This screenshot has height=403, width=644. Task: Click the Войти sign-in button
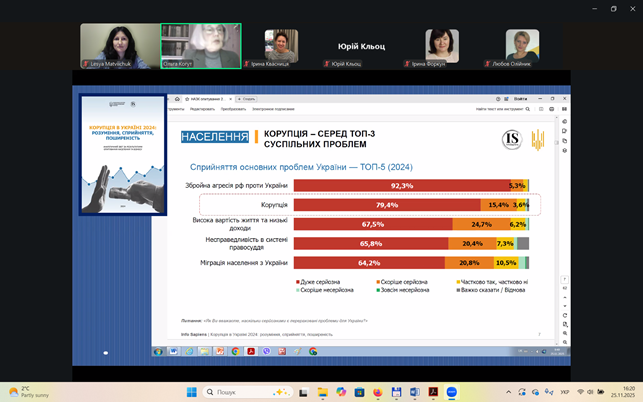(x=520, y=99)
